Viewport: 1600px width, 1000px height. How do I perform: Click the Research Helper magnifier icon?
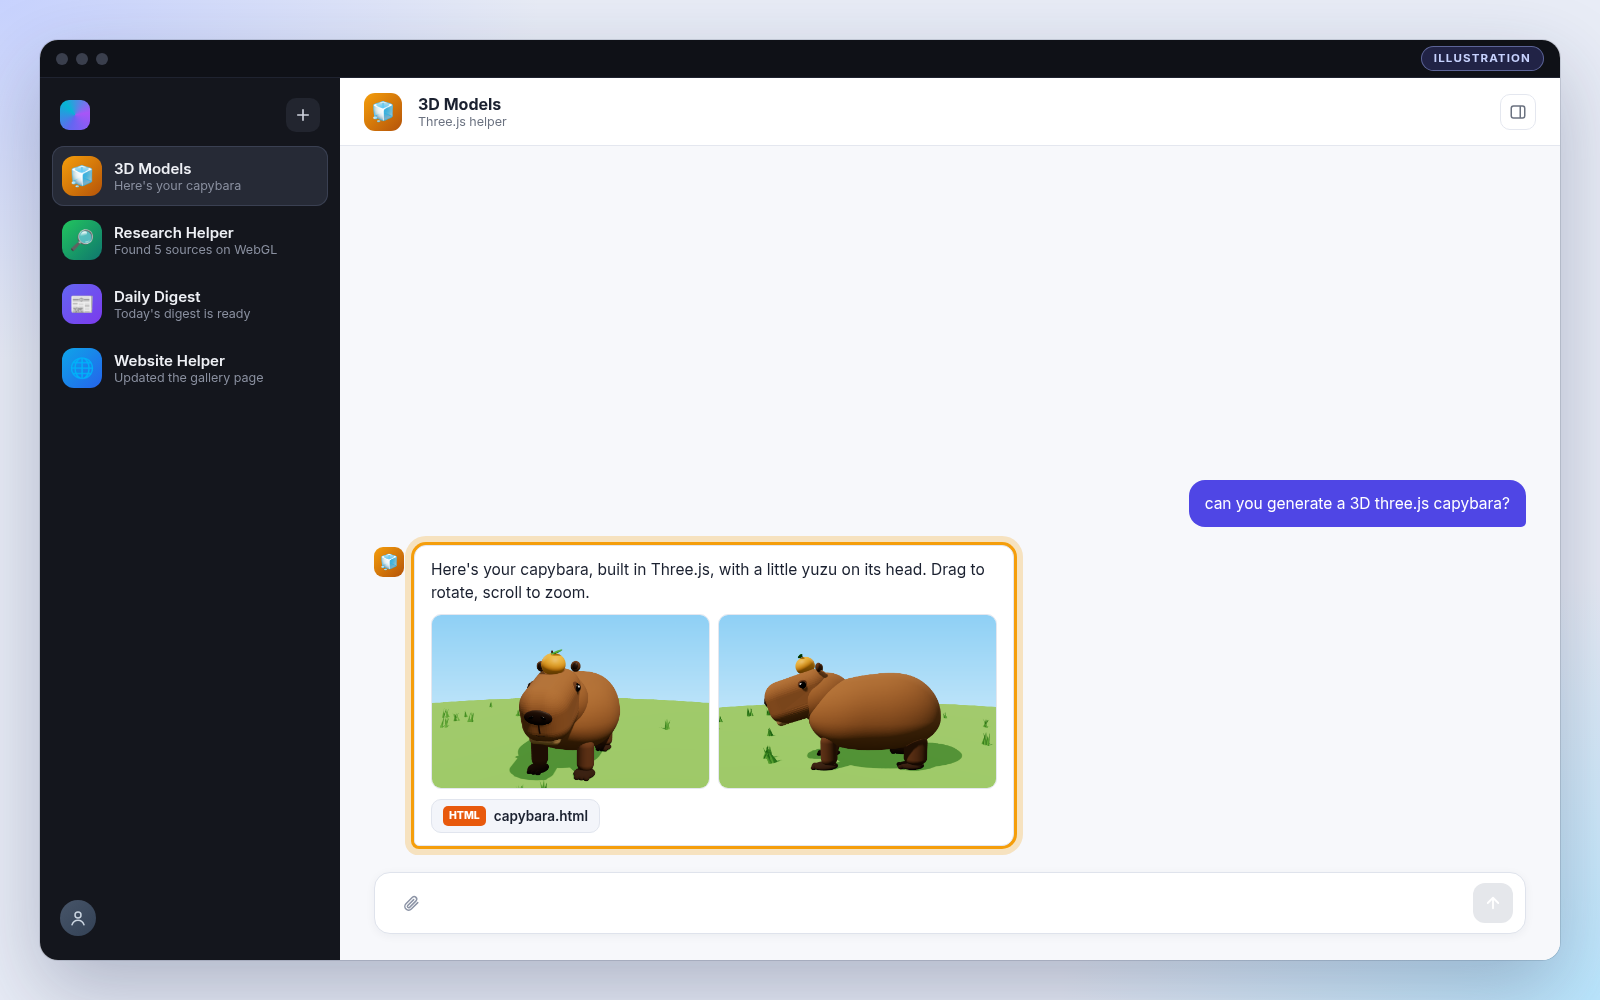[82, 240]
